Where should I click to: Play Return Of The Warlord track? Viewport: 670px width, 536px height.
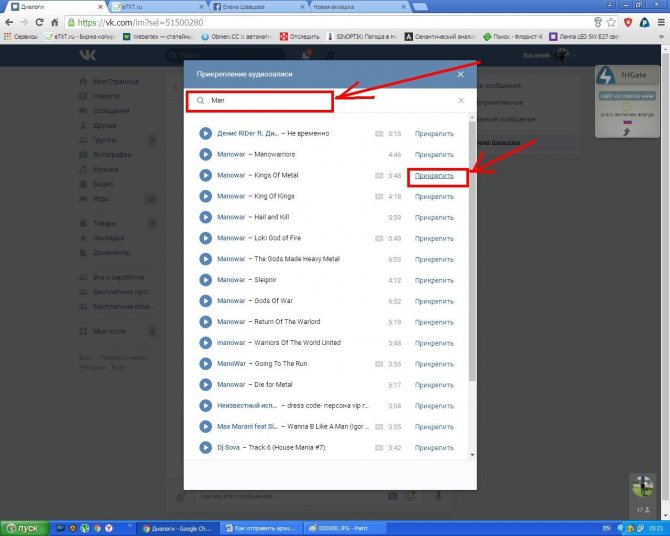click(206, 322)
